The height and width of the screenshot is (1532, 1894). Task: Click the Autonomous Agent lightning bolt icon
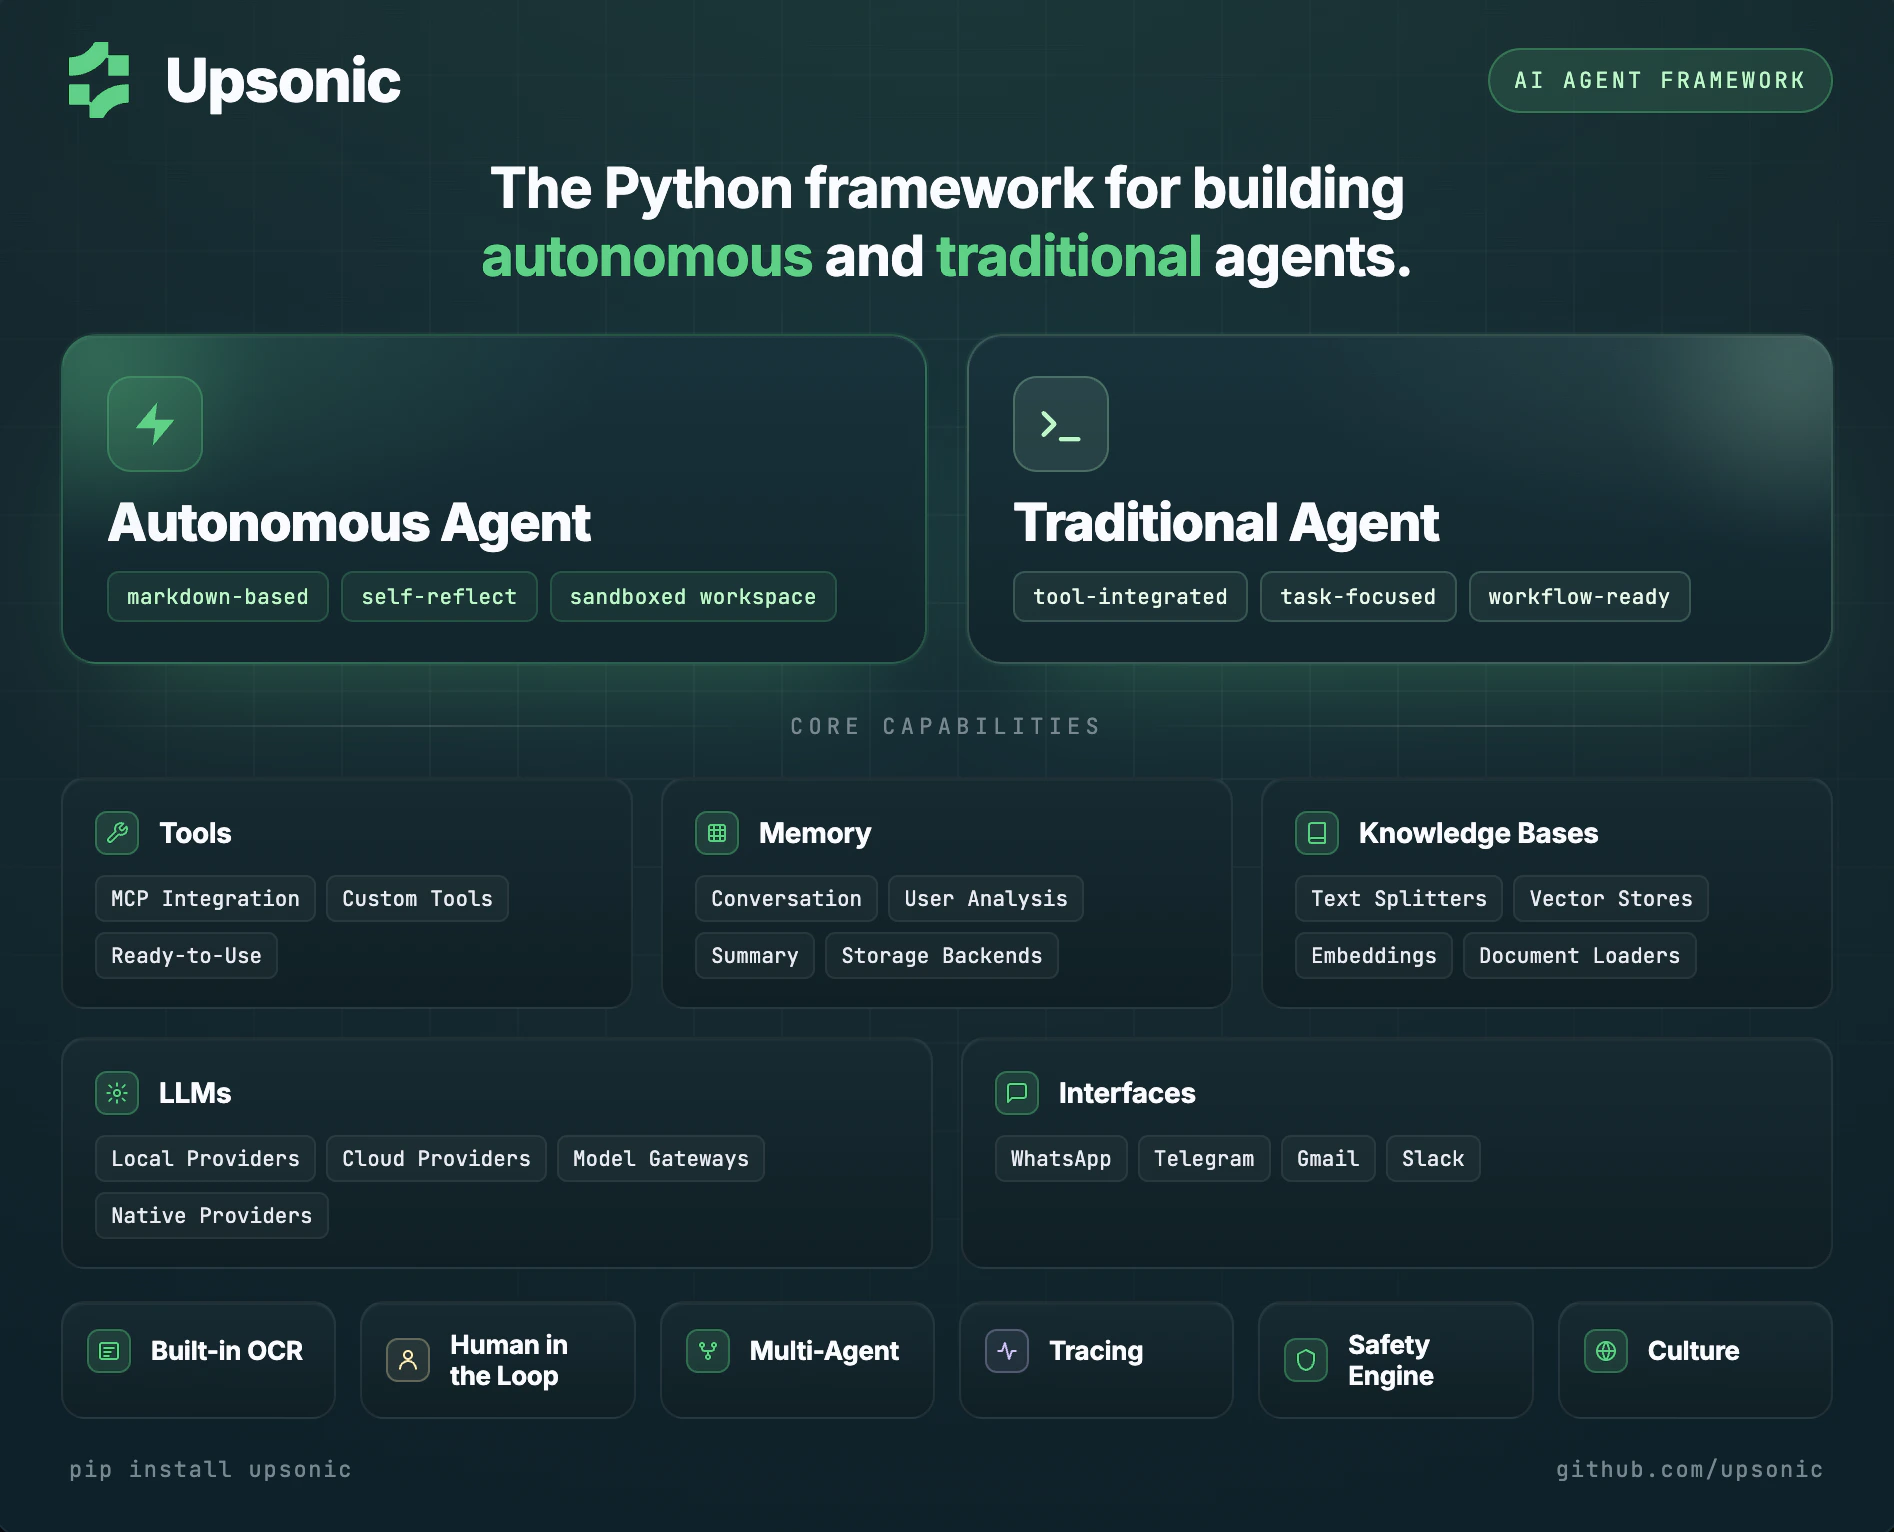click(x=155, y=424)
